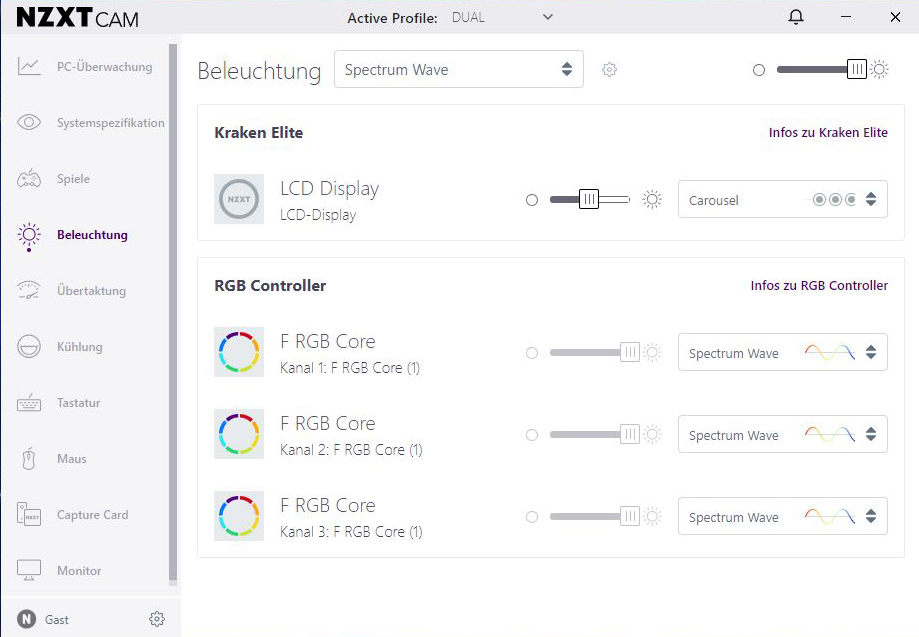Click the Gast user avatar icon
This screenshot has height=637, width=919.
click(26, 619)
